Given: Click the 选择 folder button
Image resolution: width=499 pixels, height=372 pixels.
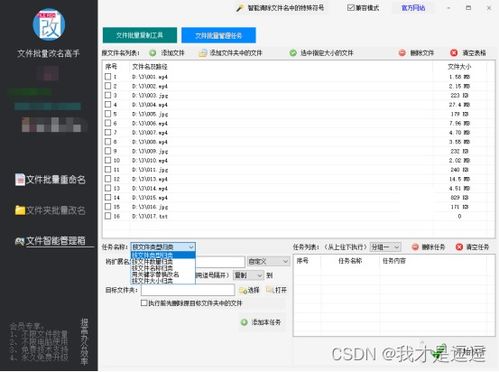Looking at the screenshot, I should pos(249,290).
